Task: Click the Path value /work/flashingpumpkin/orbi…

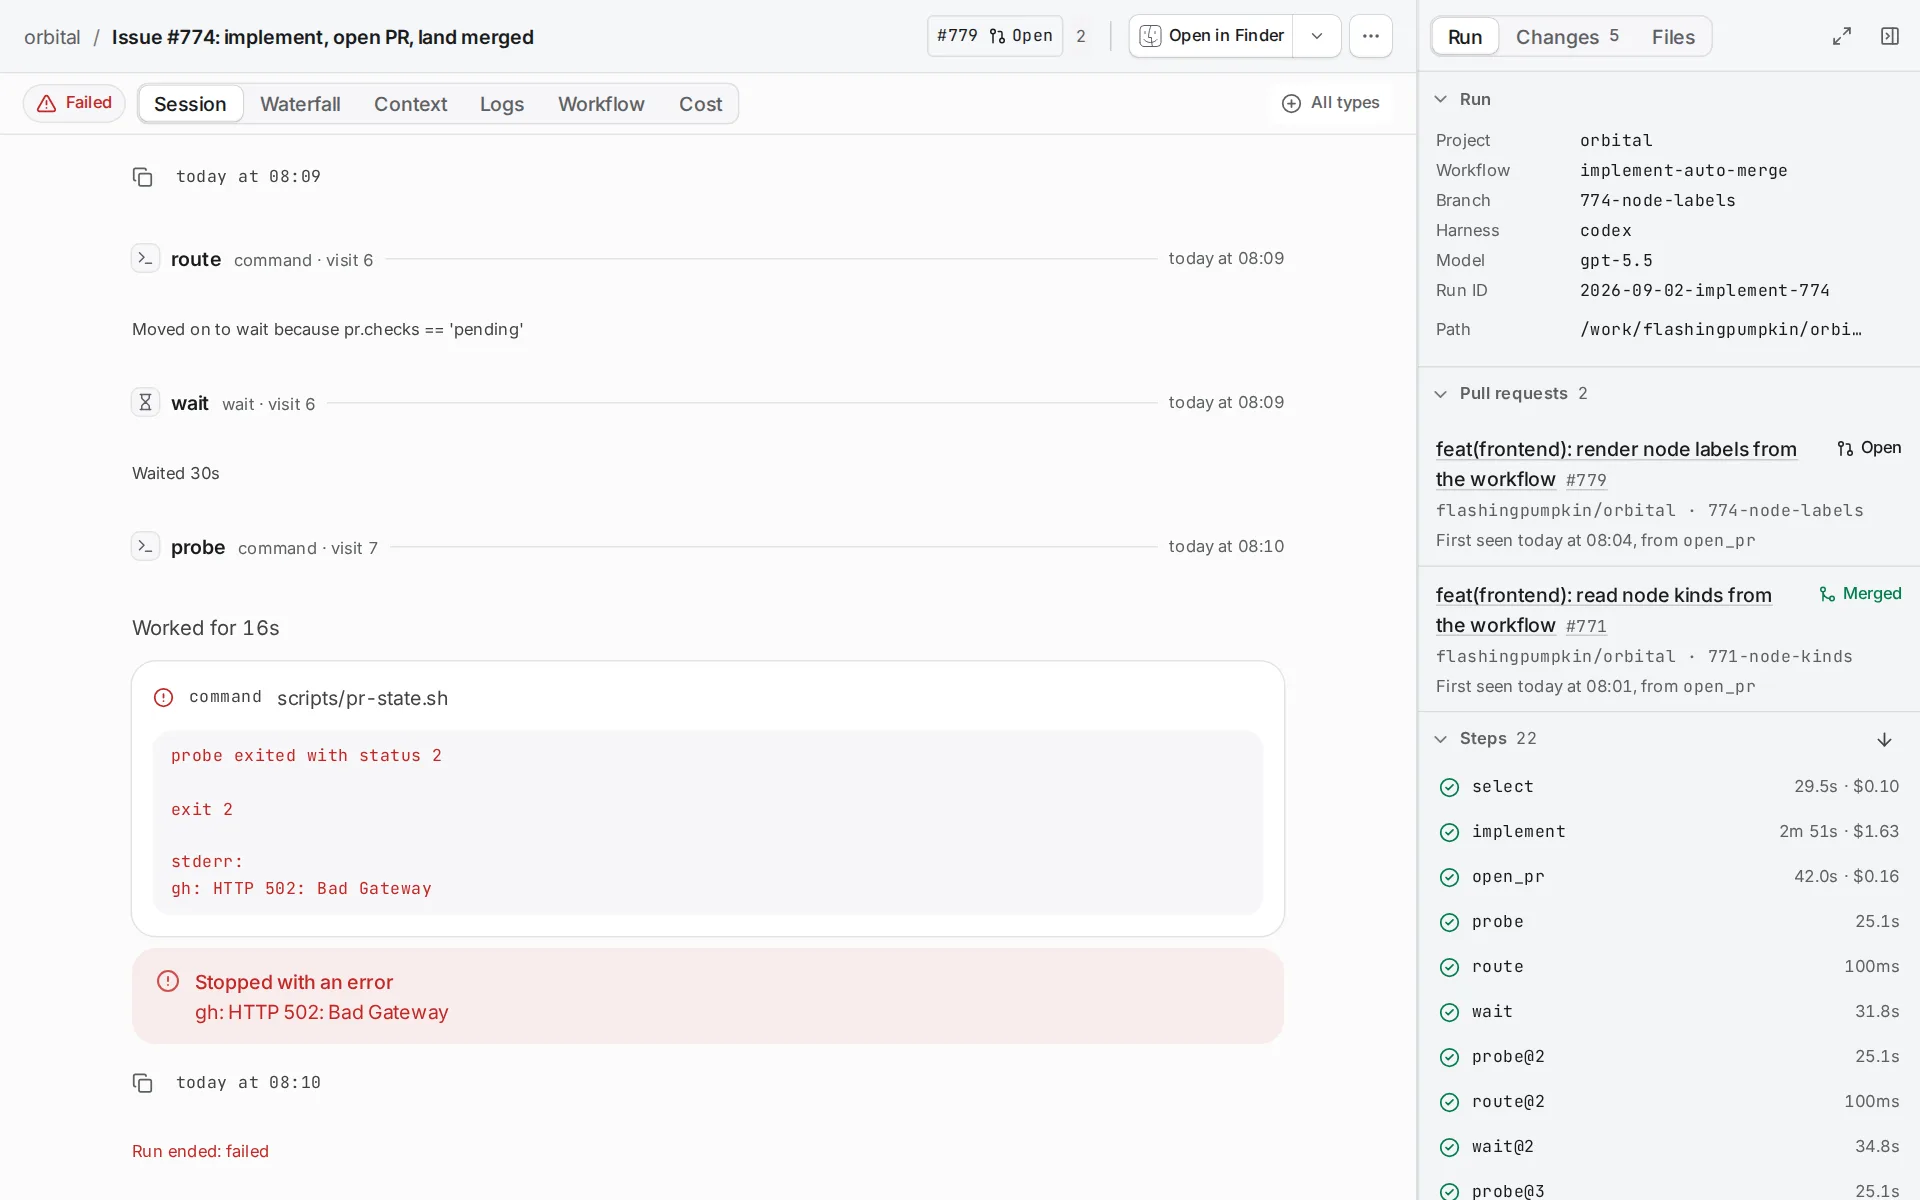Action: [x=1720, y=330]
